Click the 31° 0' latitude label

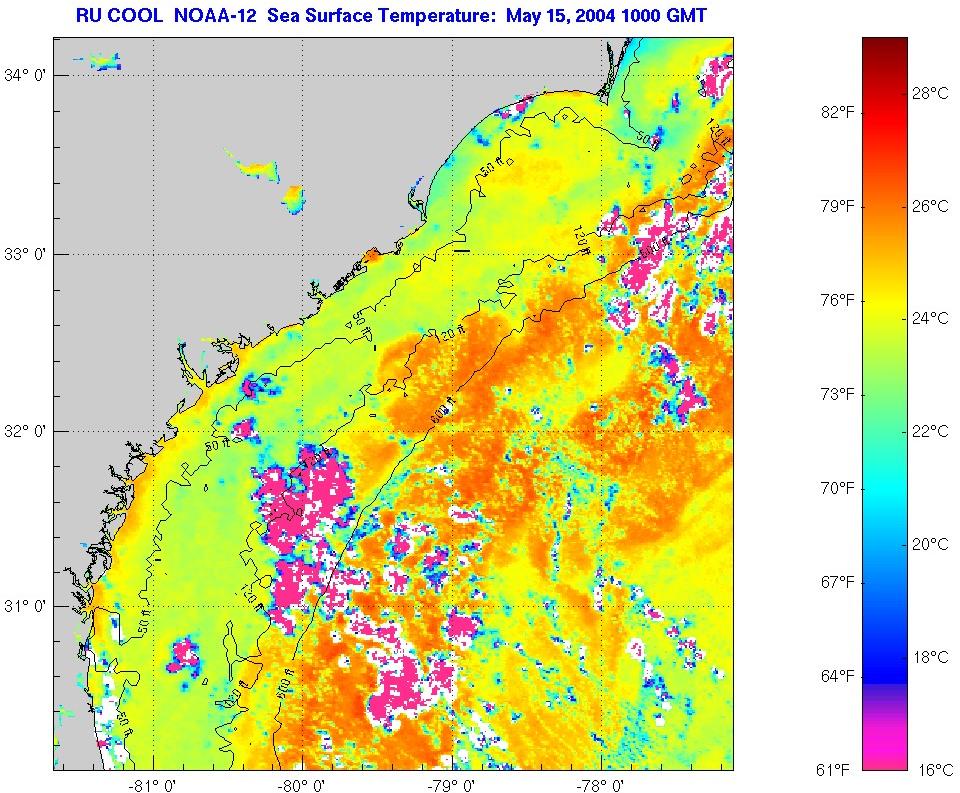click(x=26, y=606)
